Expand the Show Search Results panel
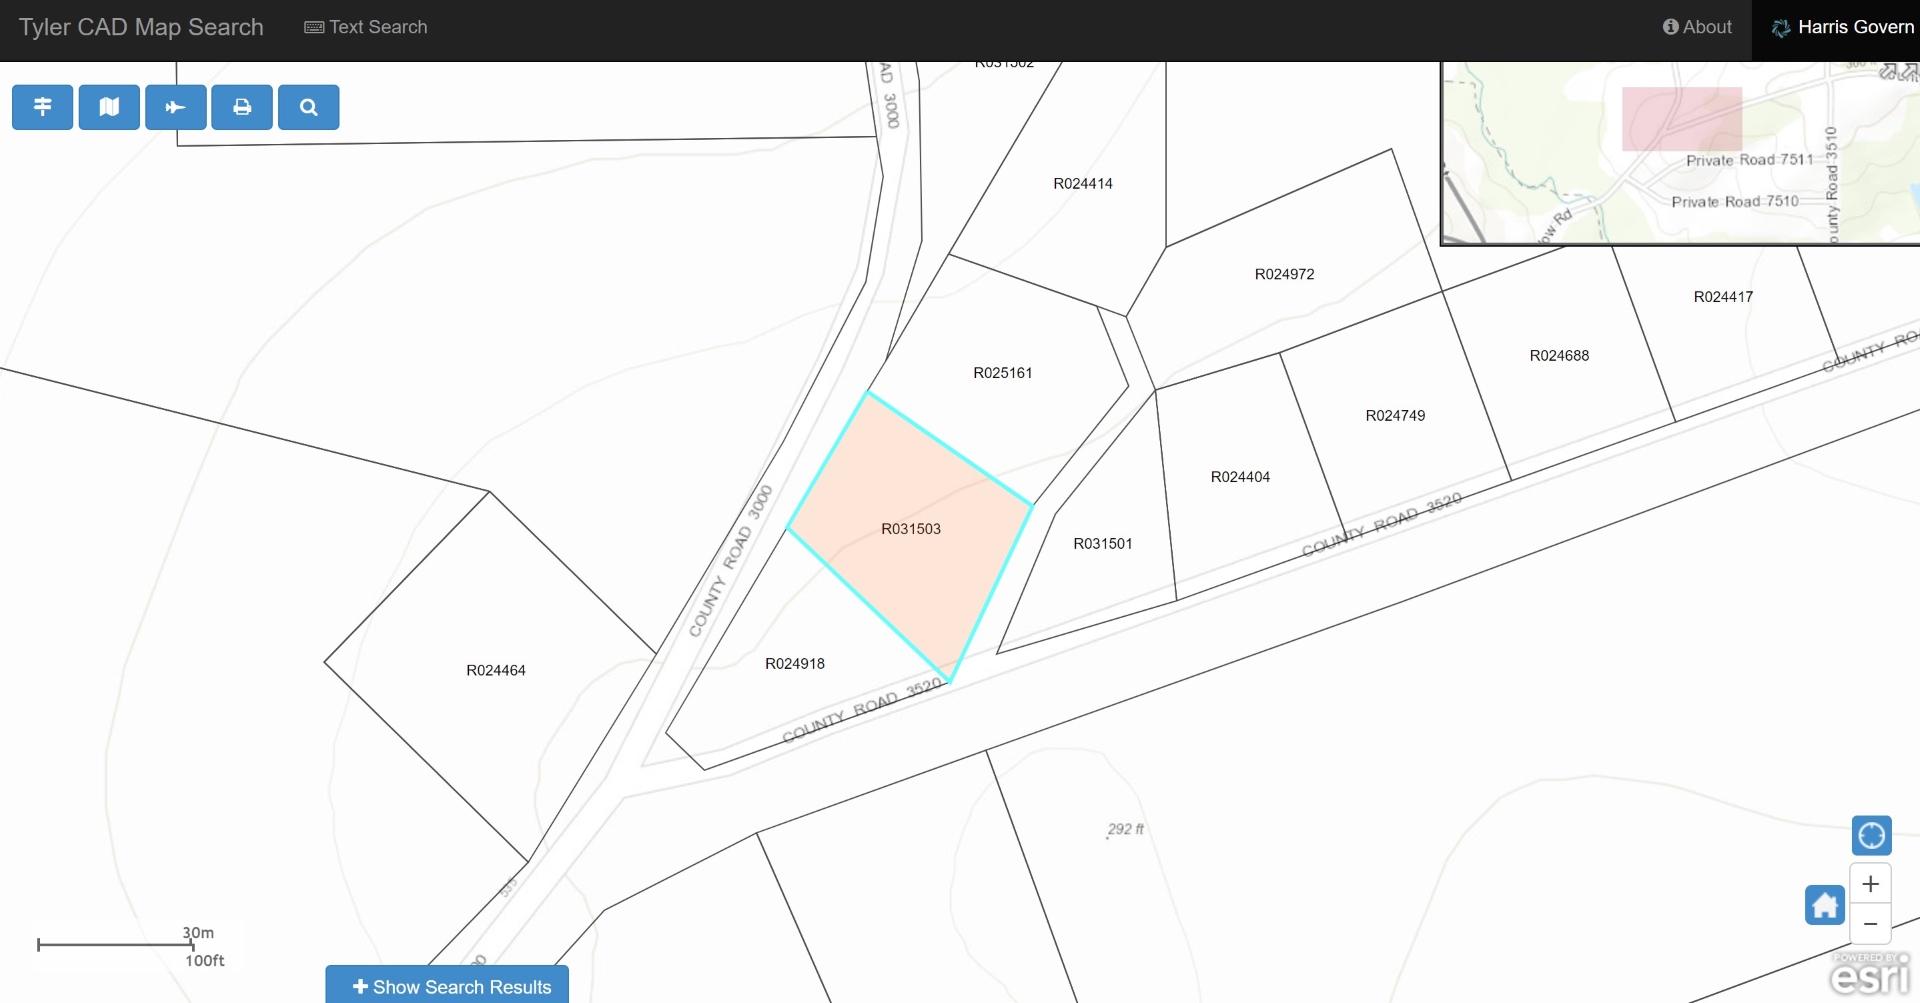This screenshot has width=1920, height=1003. (446, 986)
